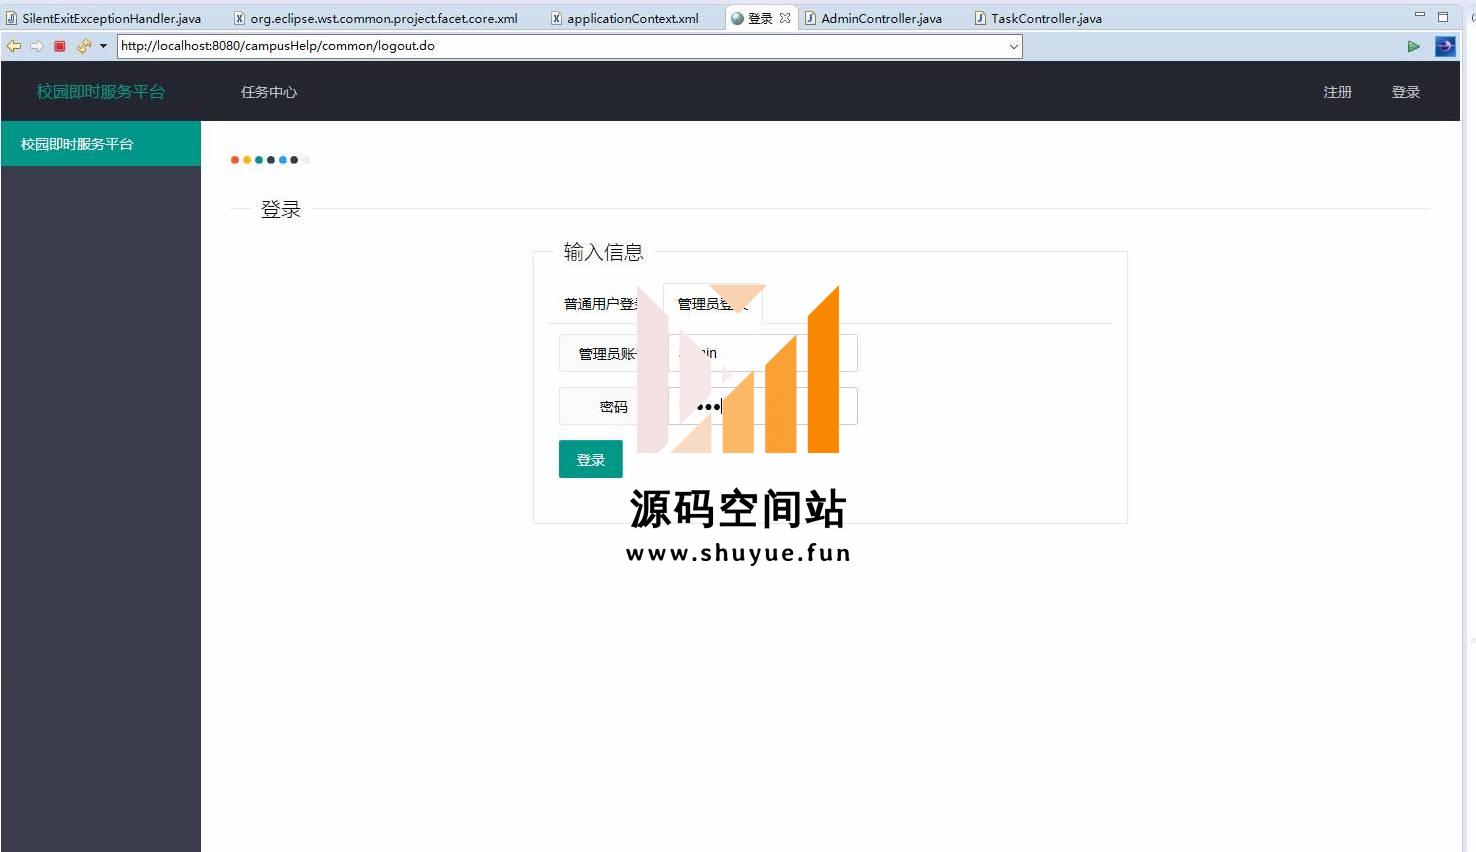Screen dimensions: 1476x852
Task: Click the 密码 password input field
Action: pos(762,406)
